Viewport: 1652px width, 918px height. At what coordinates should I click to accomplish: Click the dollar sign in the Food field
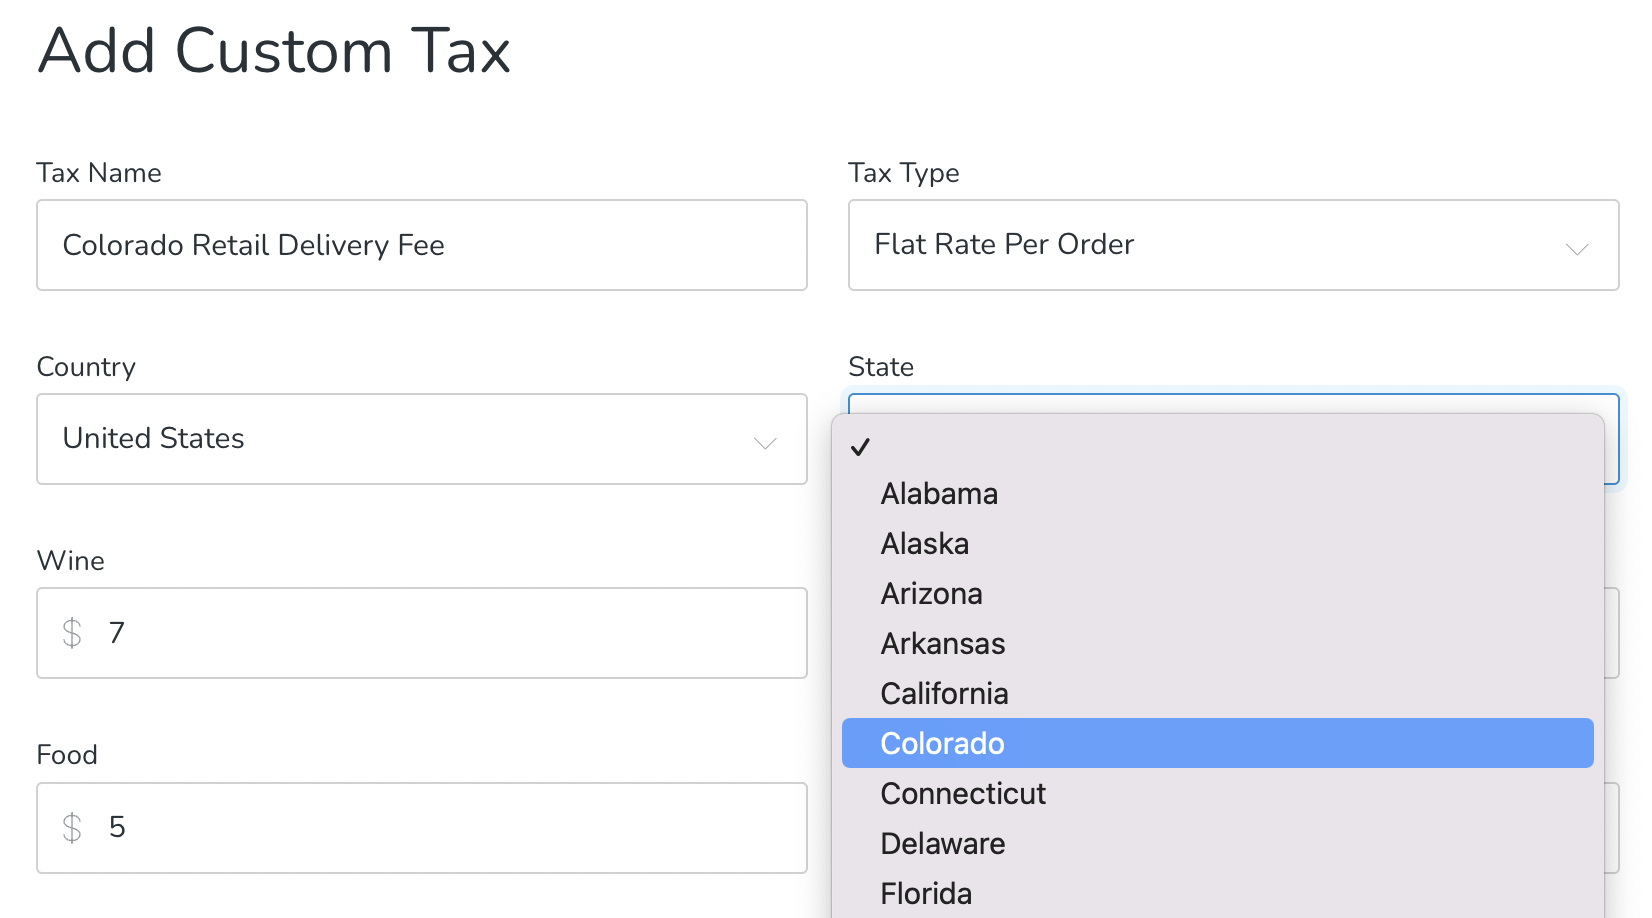coord(72,828)
